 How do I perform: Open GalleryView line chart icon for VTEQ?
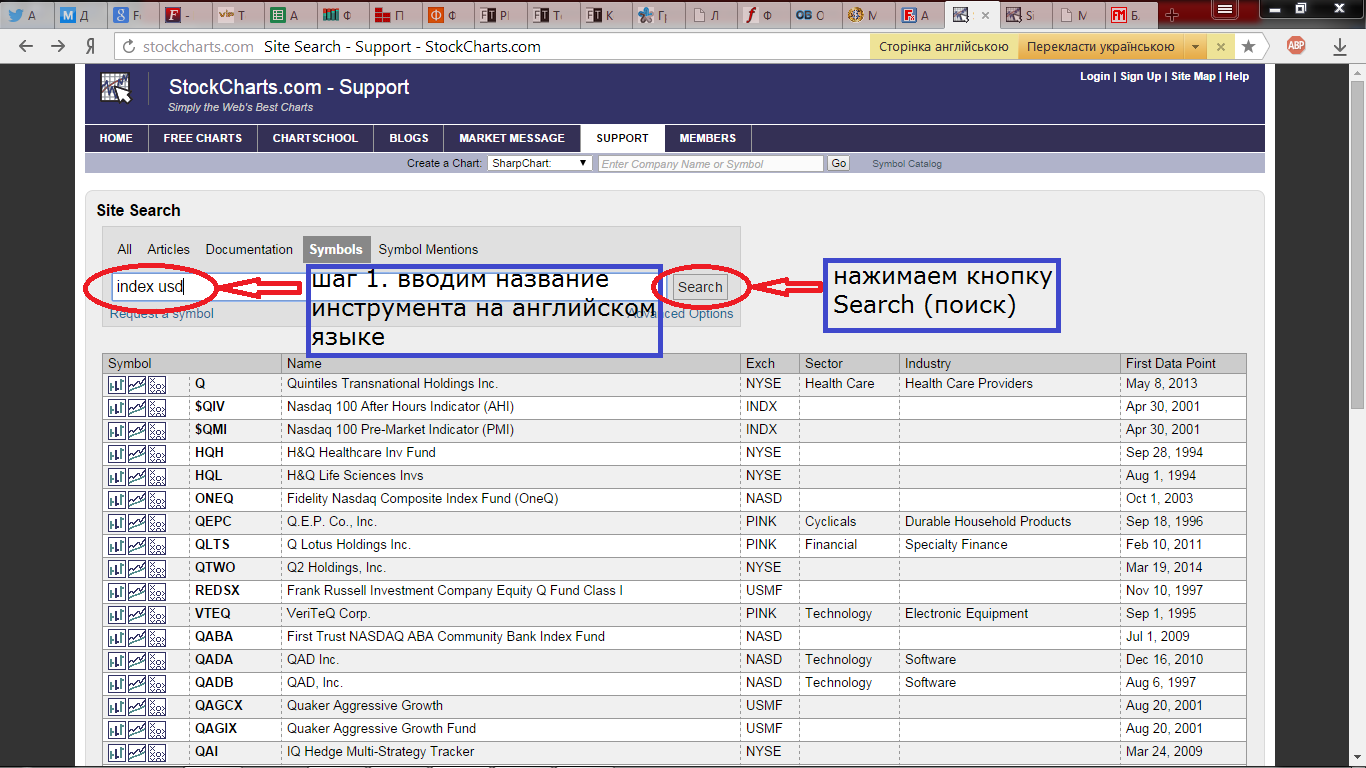(x=136, y=614)
